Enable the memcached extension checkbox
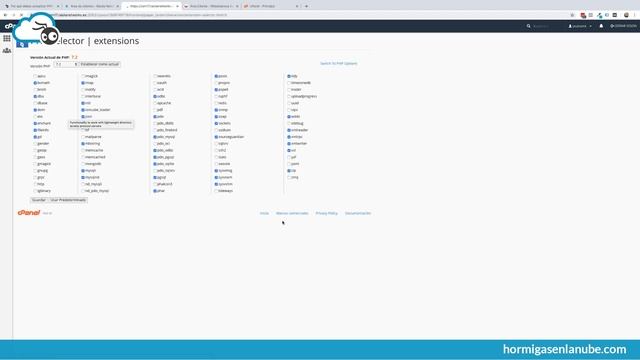 [x=83, y=157]
